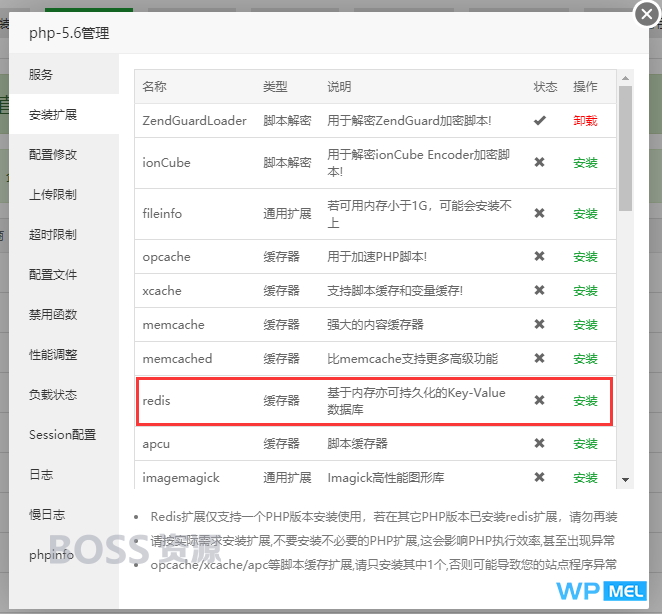Click 用于加速PHP脚本! description text
662x614 pixels.
[377, 257]
